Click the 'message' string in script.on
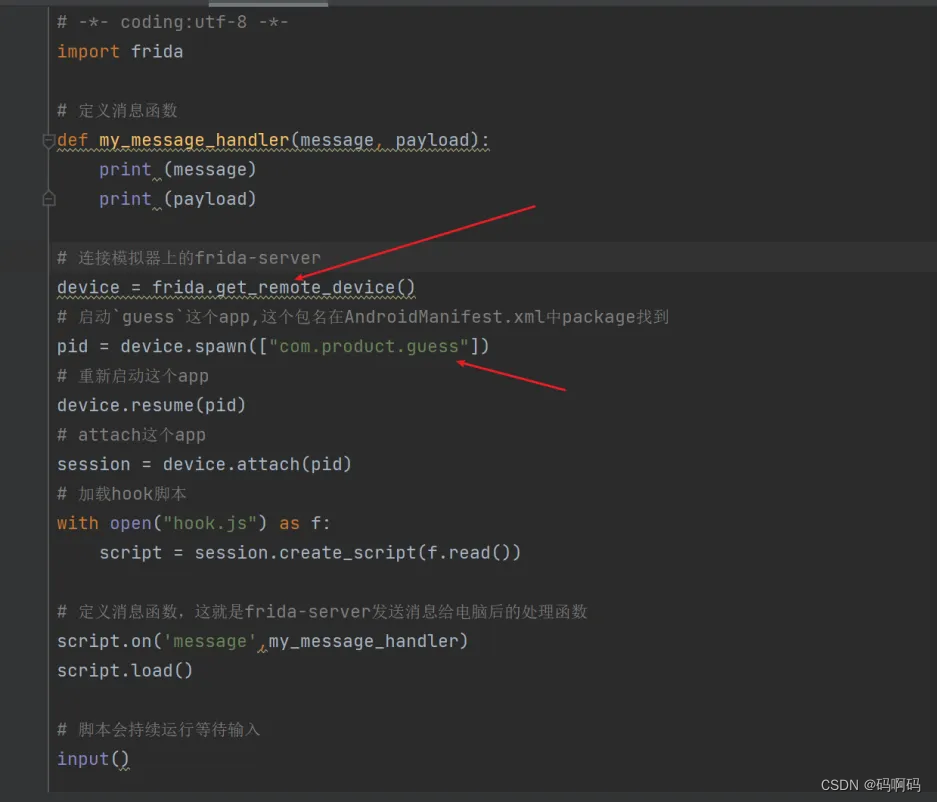The height and width of the screenshot is (802, 937). 208,641
